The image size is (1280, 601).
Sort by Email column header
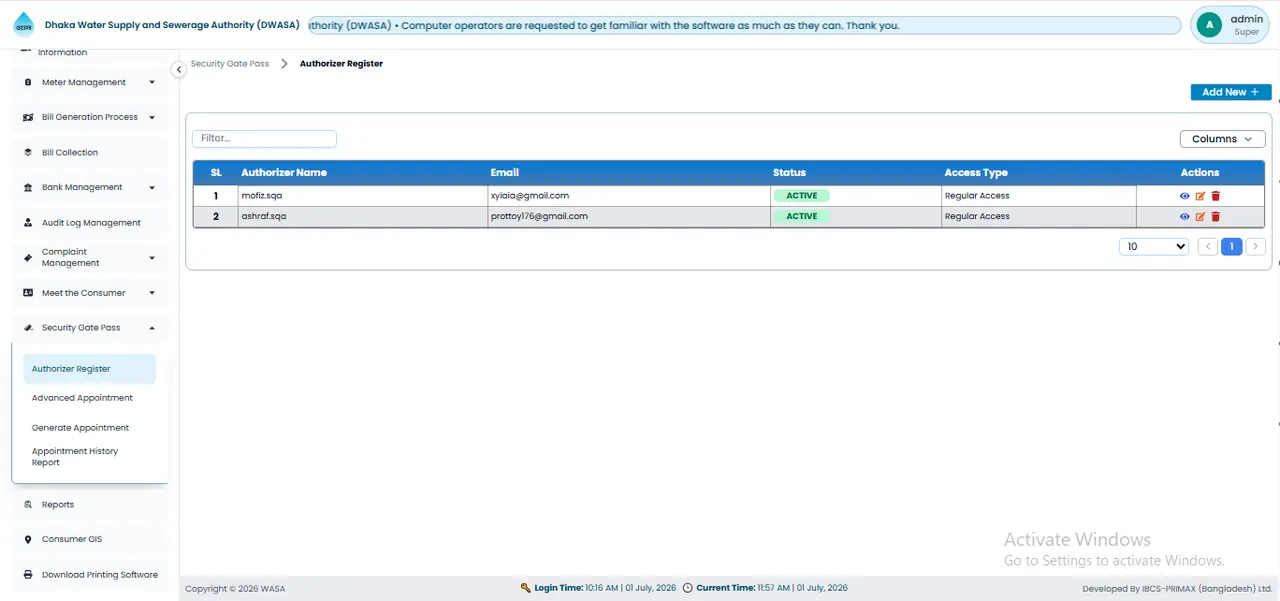505,173
